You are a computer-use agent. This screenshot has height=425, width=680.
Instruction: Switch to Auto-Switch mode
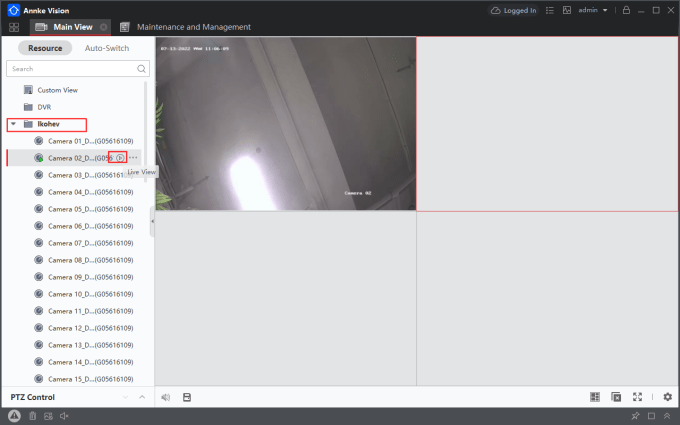pyautogui.click(x=106, y=48)
